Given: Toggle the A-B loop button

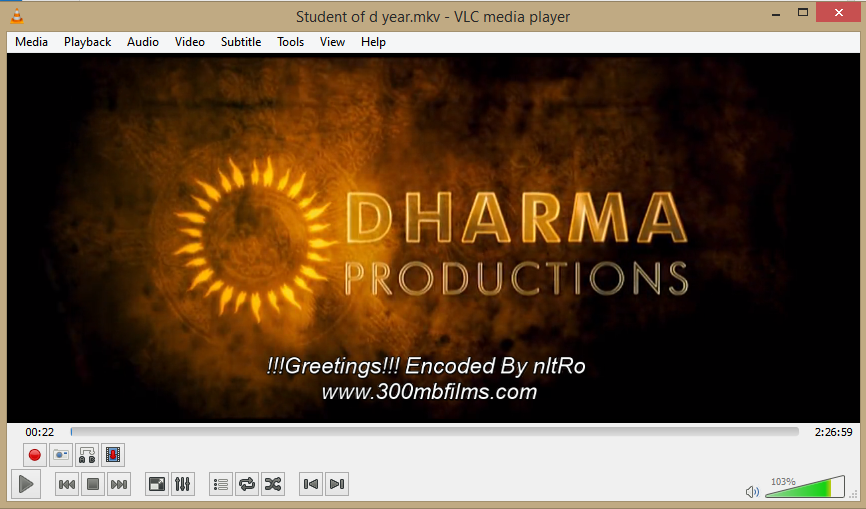Looking at the screenshot, I should pos(87,455).
